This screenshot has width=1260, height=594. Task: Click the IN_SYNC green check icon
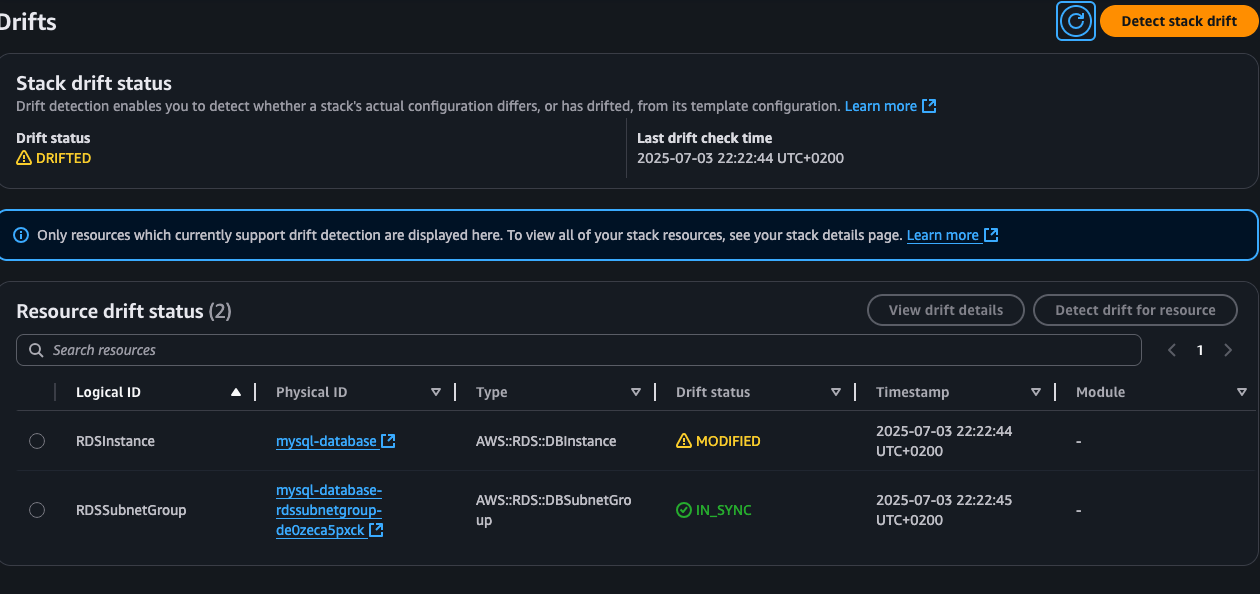click(684, 510)
